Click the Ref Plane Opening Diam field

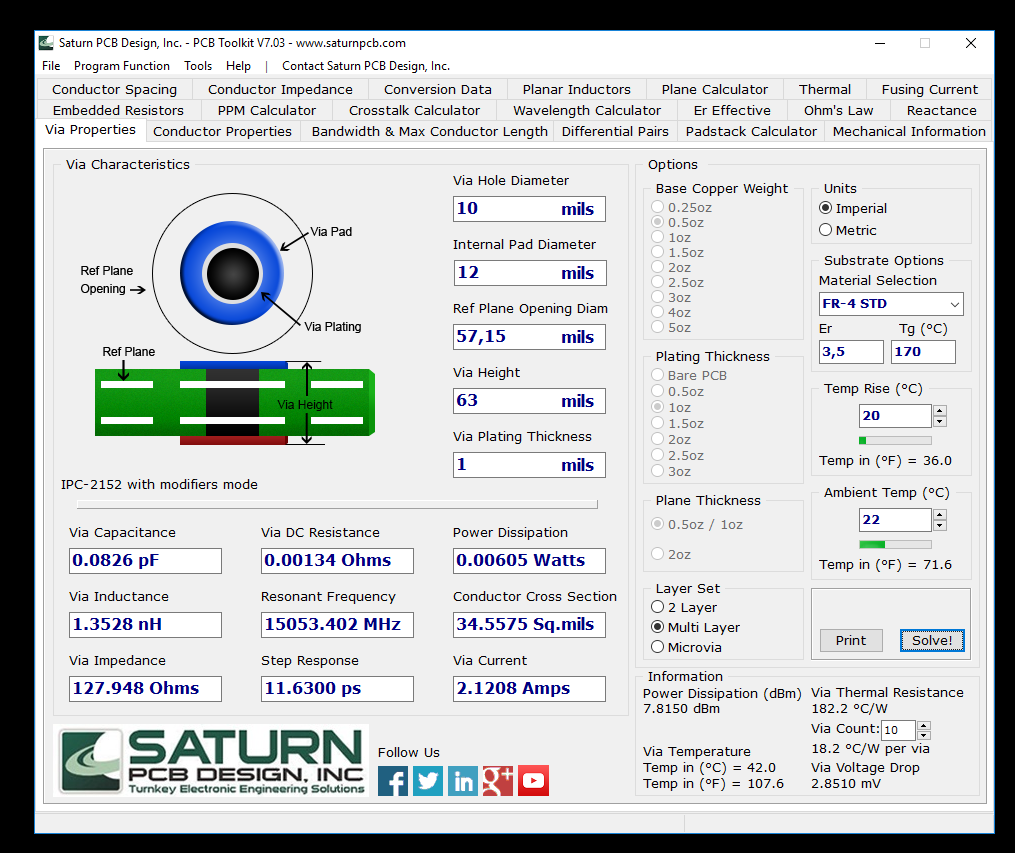530,337
